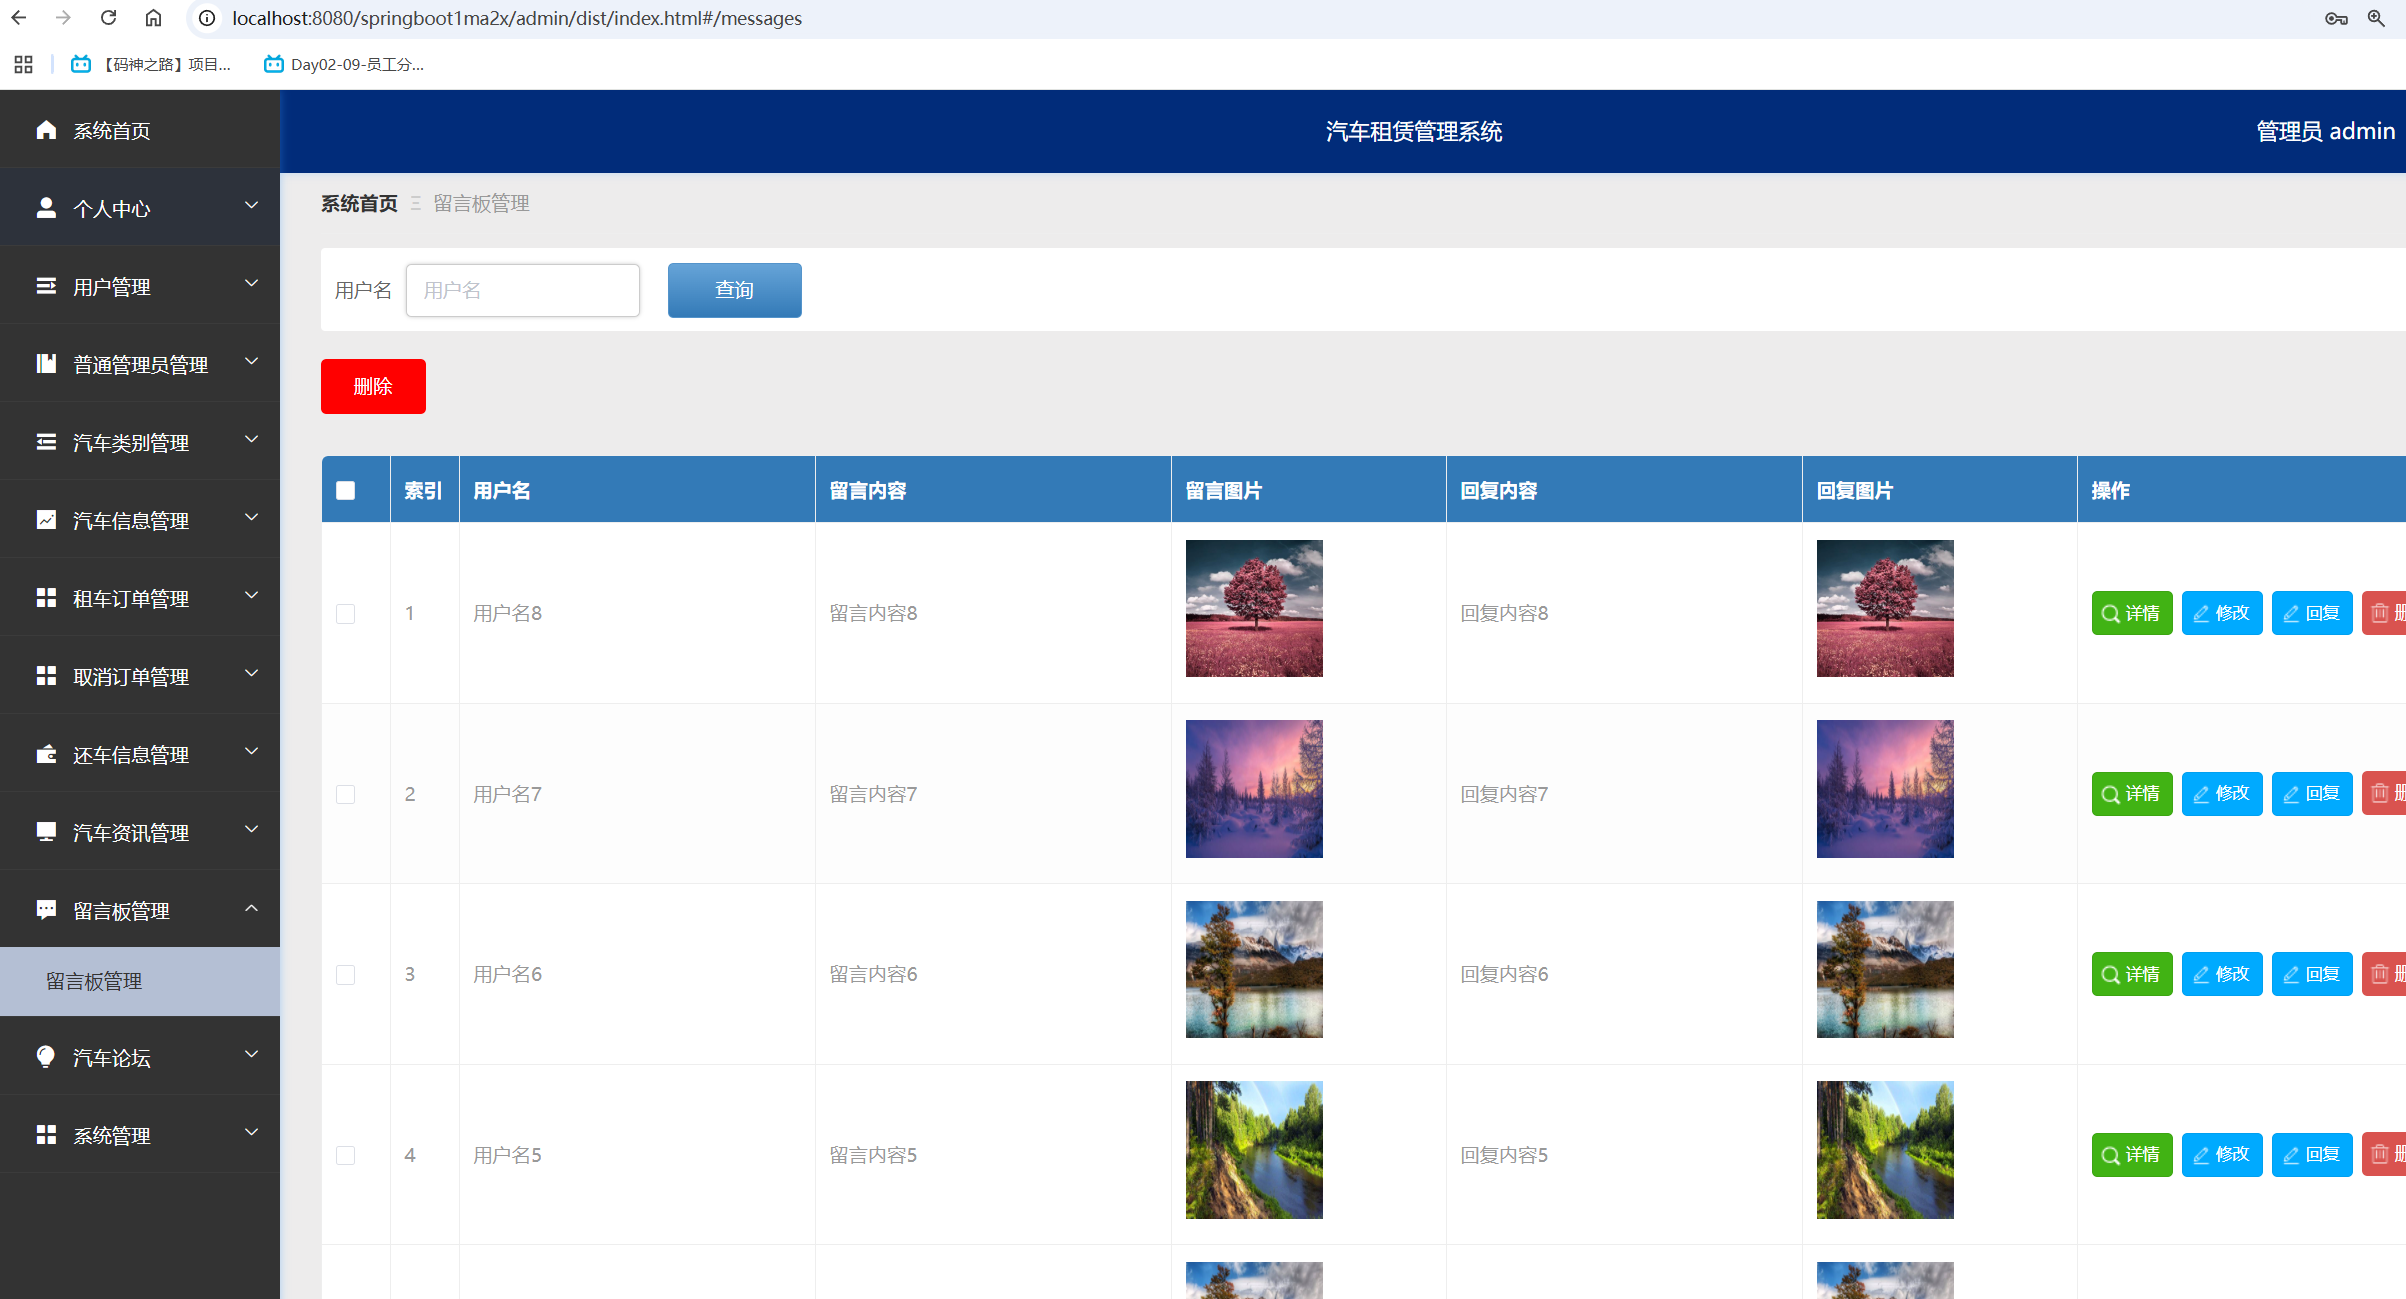Image resolution: width=2406 pixels, height=1299 pixels.
Task: Click the site information icon beside the URL
Action: pyautogui.click(x=207, y=18)
